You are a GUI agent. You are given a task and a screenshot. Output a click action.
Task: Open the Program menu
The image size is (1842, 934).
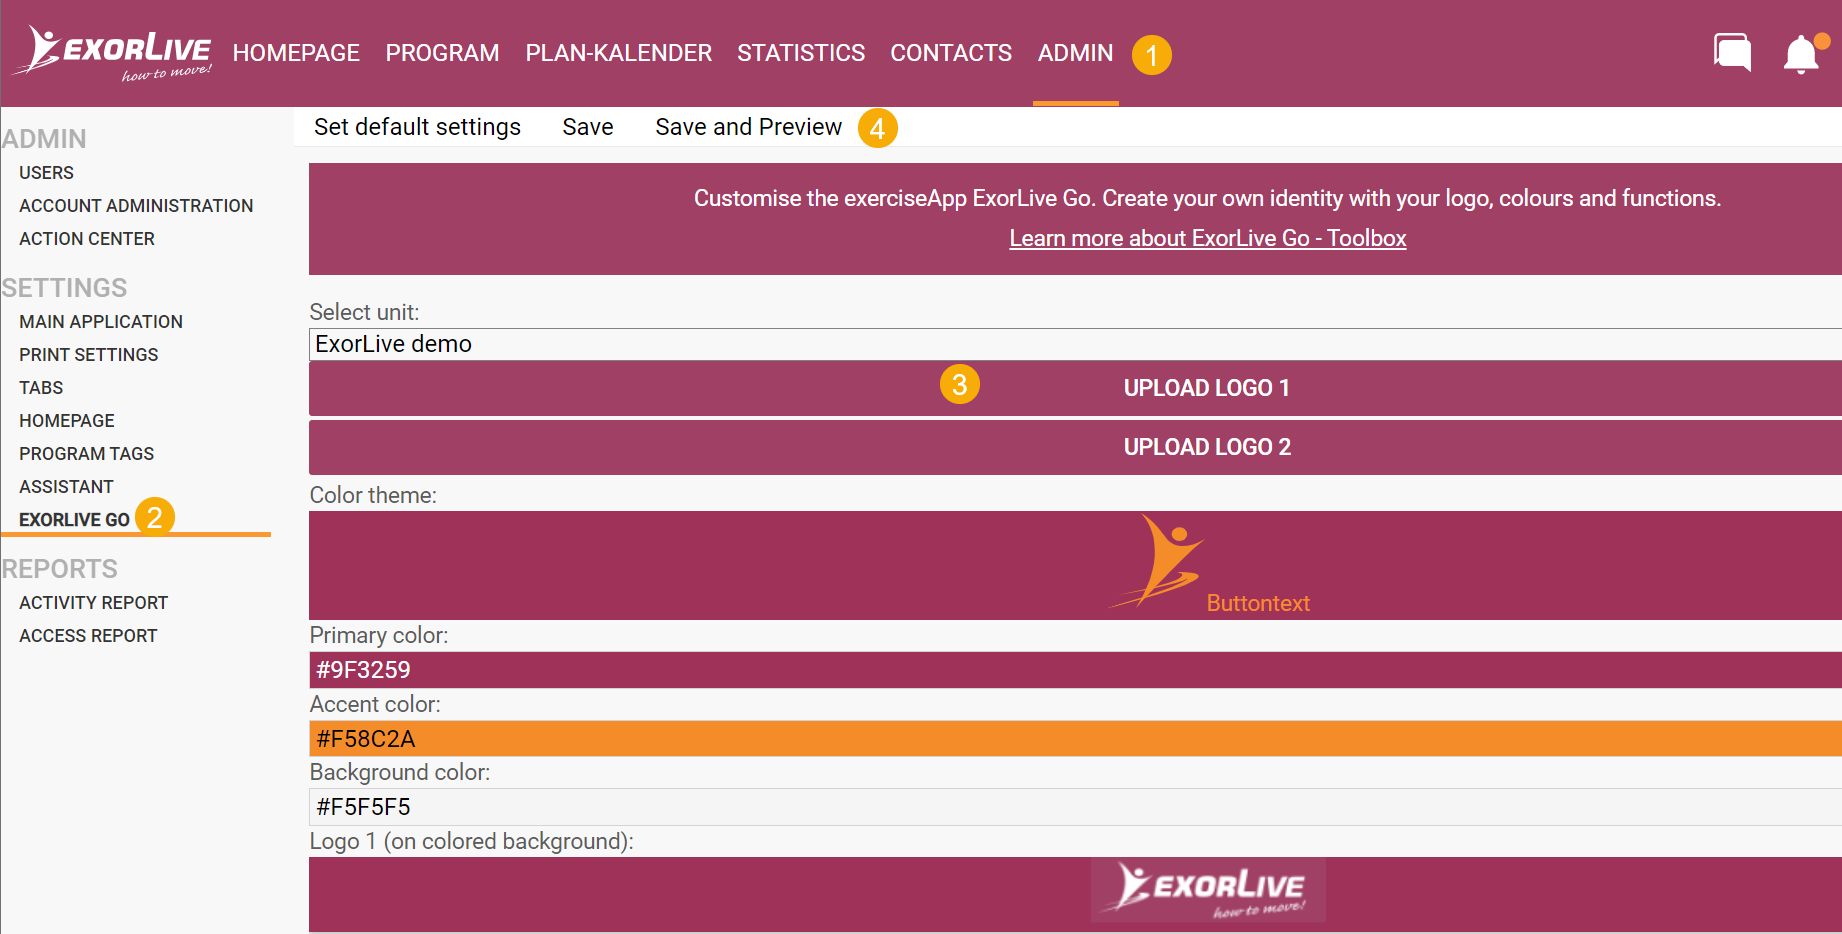click(x=442, y=53)
